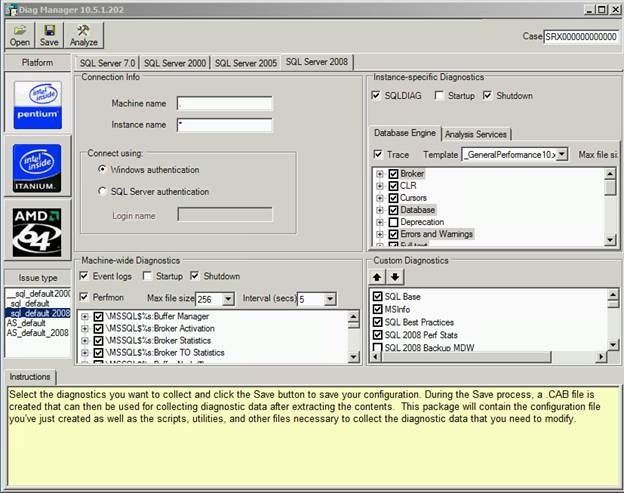Switch to SQL Server 2000 tab

175,63
